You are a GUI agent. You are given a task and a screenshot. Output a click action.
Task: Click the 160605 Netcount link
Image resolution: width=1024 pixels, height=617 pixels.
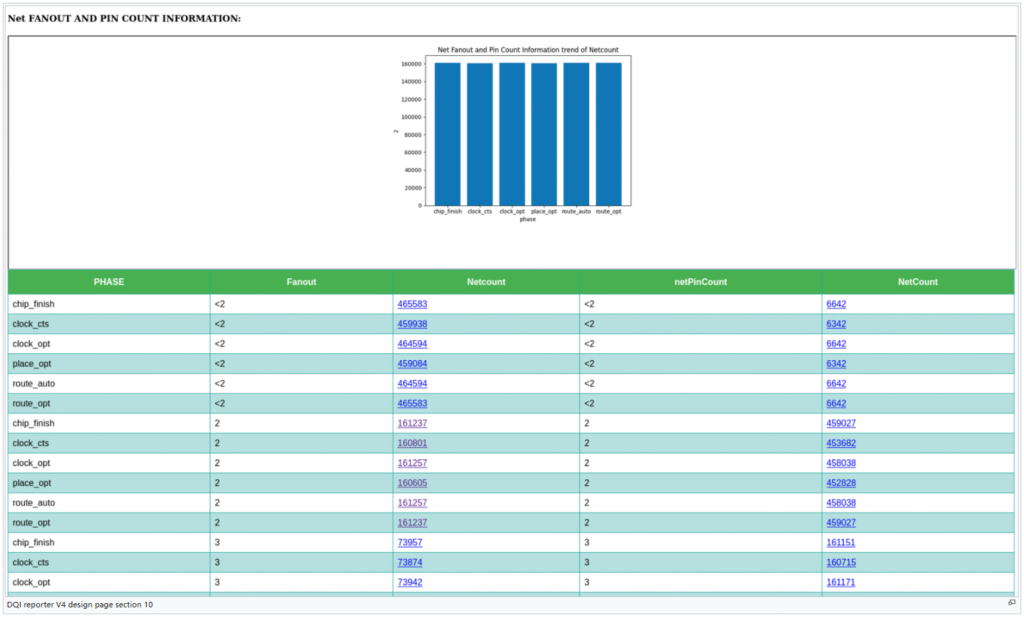(x=412, y=483)
